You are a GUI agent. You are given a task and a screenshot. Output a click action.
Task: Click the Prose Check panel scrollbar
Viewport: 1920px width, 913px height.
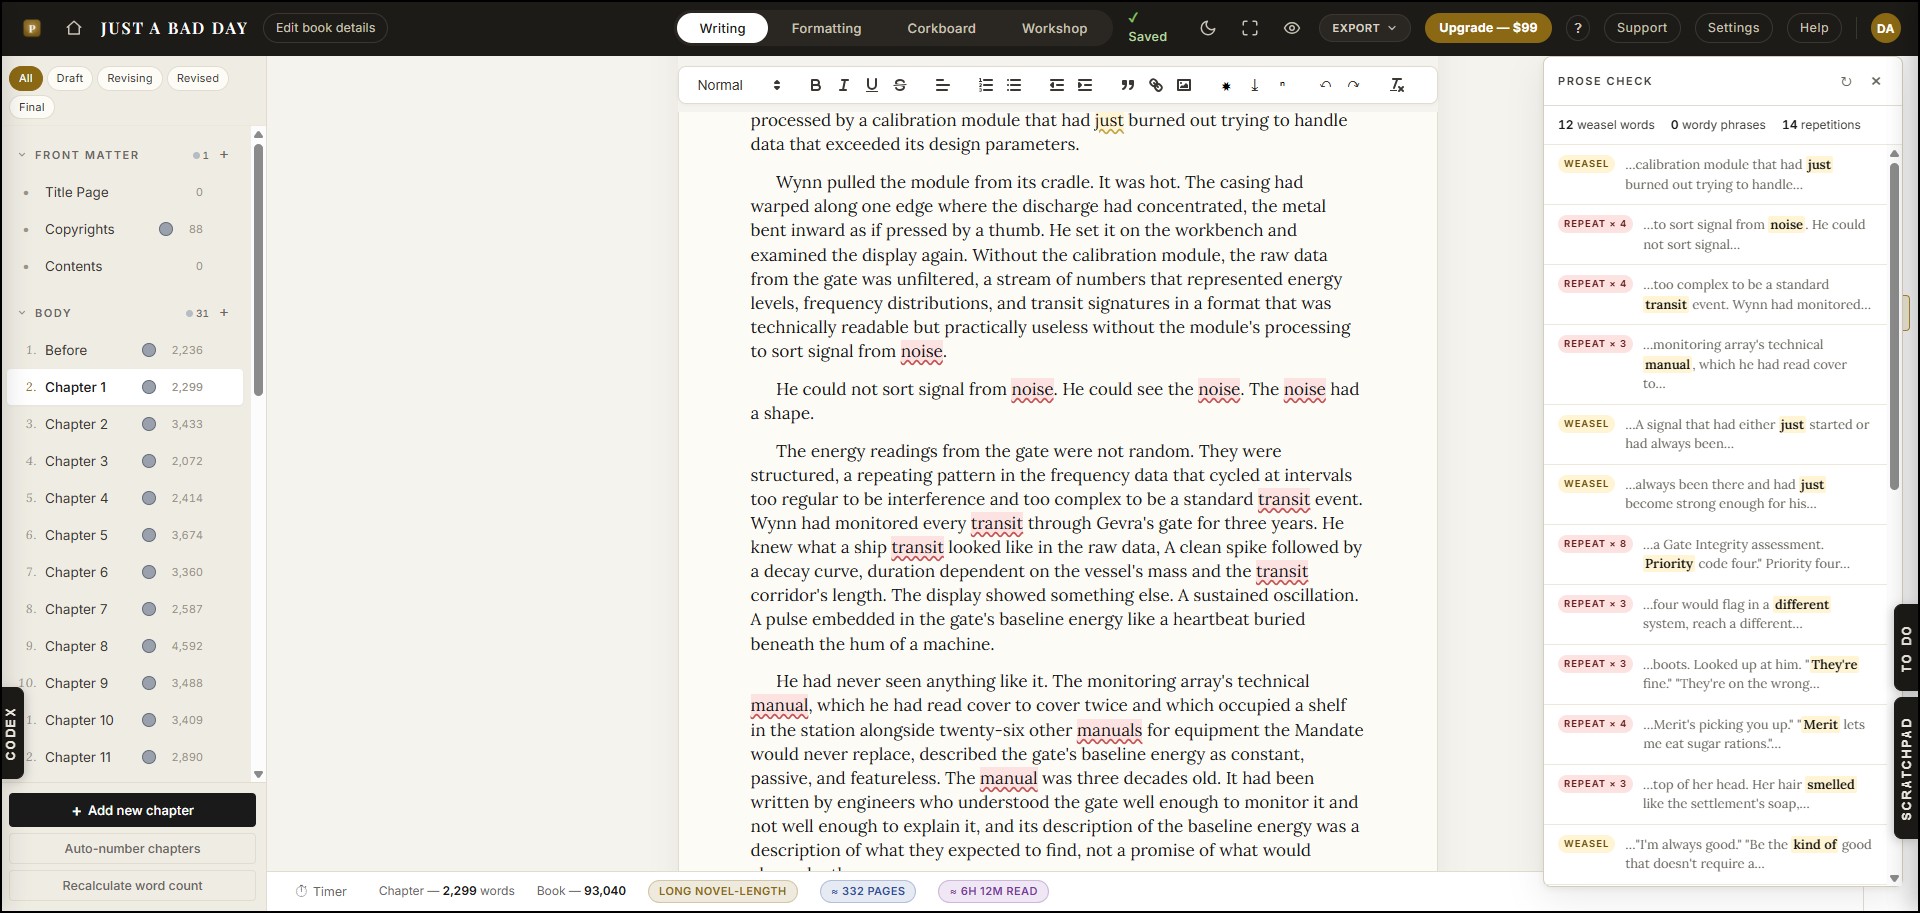1894,325
